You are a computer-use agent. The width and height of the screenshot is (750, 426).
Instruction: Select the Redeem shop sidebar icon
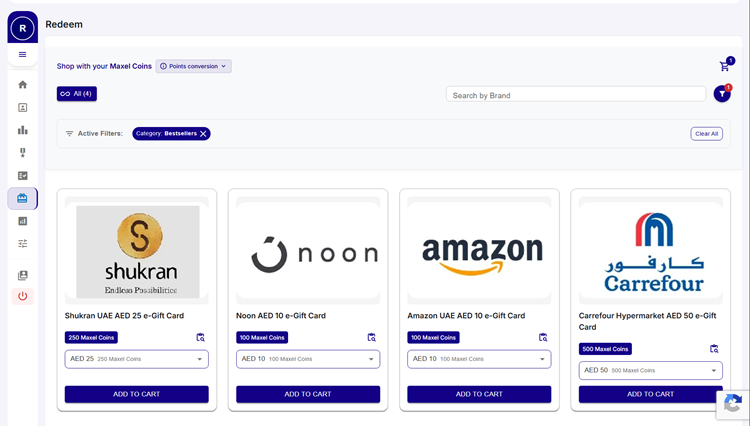pyautogui.click(x=22, y=198)
